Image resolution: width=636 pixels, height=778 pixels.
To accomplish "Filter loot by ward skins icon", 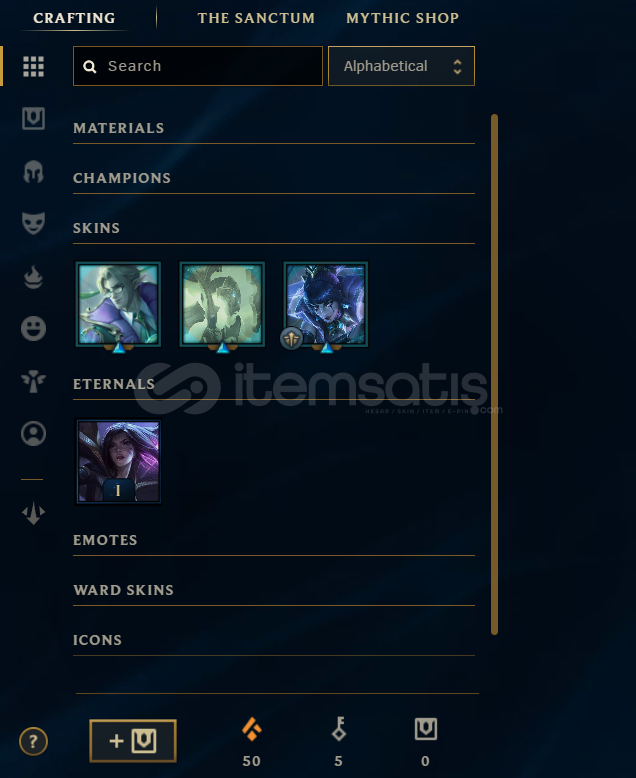I will pos(33,381).
